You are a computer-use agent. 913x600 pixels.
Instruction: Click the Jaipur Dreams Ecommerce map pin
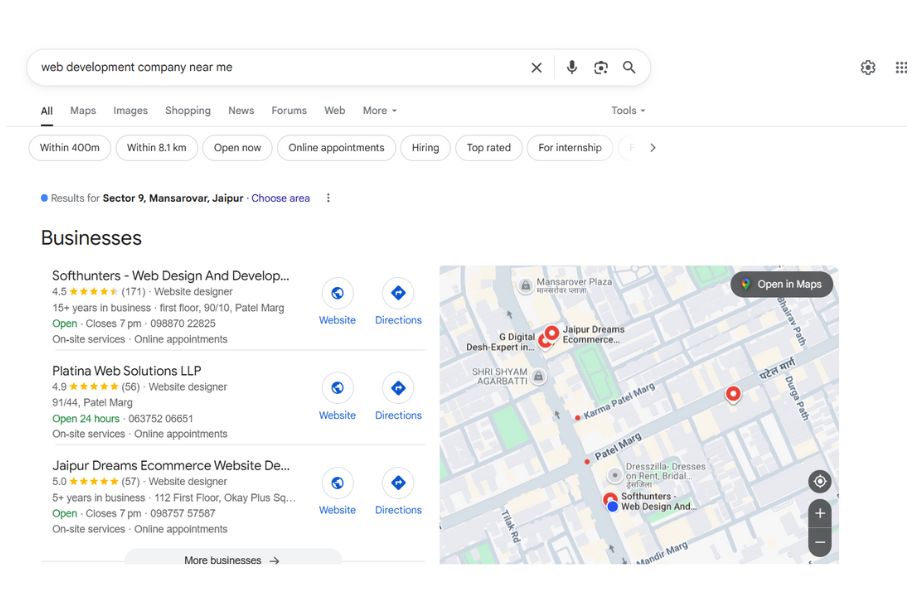552,334
